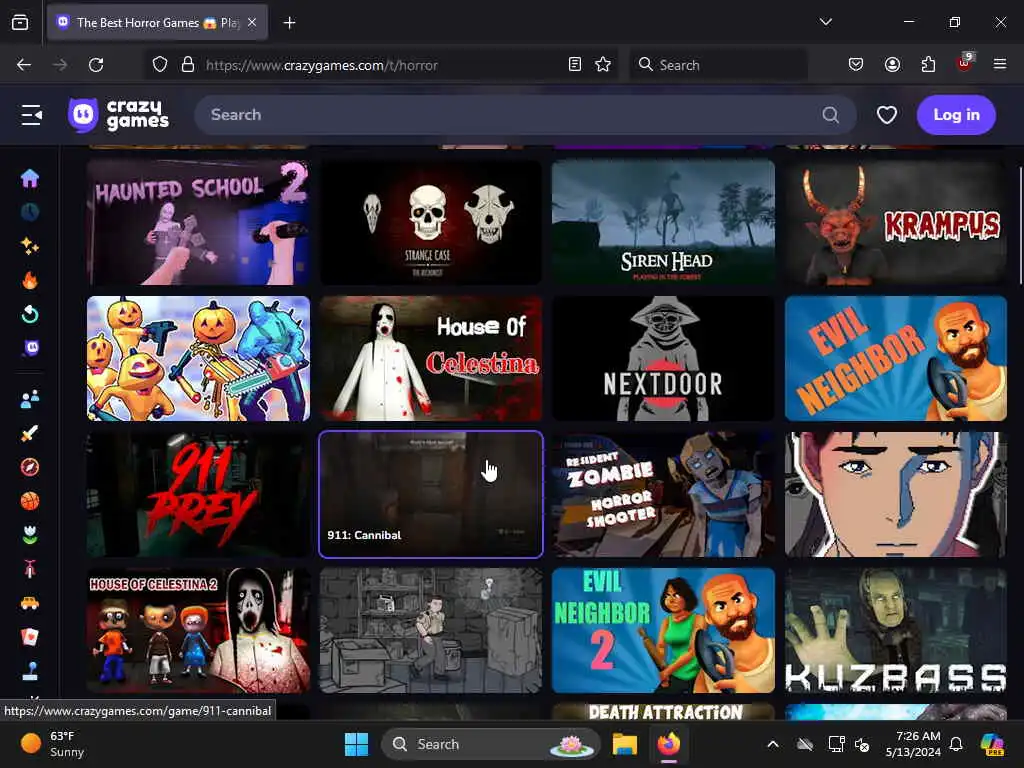Open Originals purple icon in sidebar
Viewport: 1024px width, 768px height.
[x=31, y=348]
